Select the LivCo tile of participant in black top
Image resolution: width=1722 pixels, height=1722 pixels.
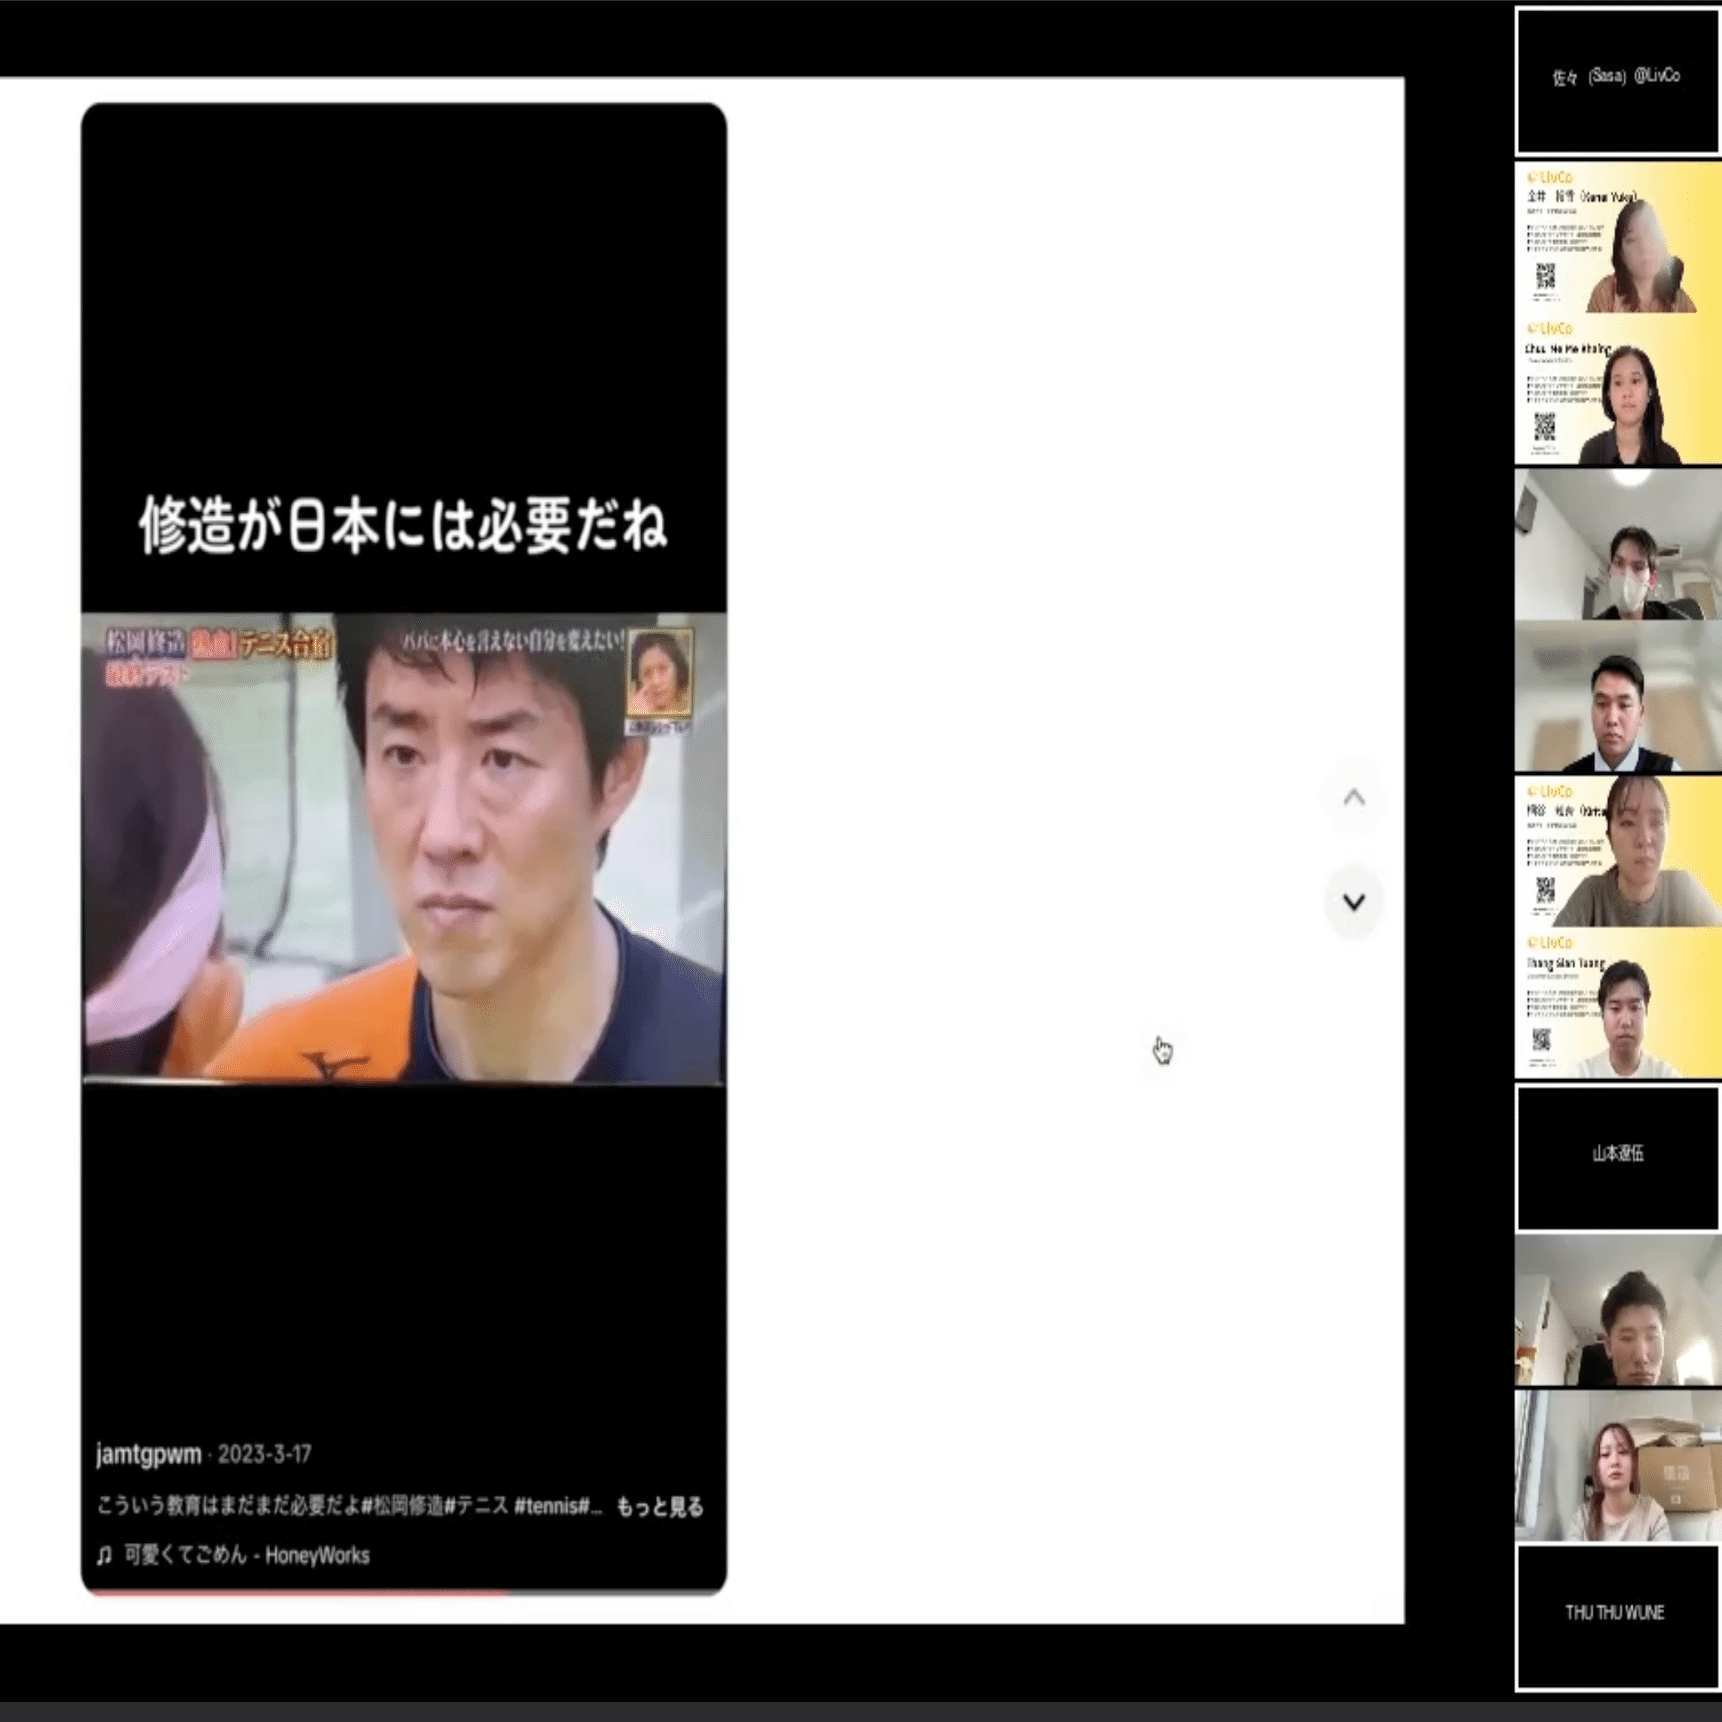point(1617,390)
